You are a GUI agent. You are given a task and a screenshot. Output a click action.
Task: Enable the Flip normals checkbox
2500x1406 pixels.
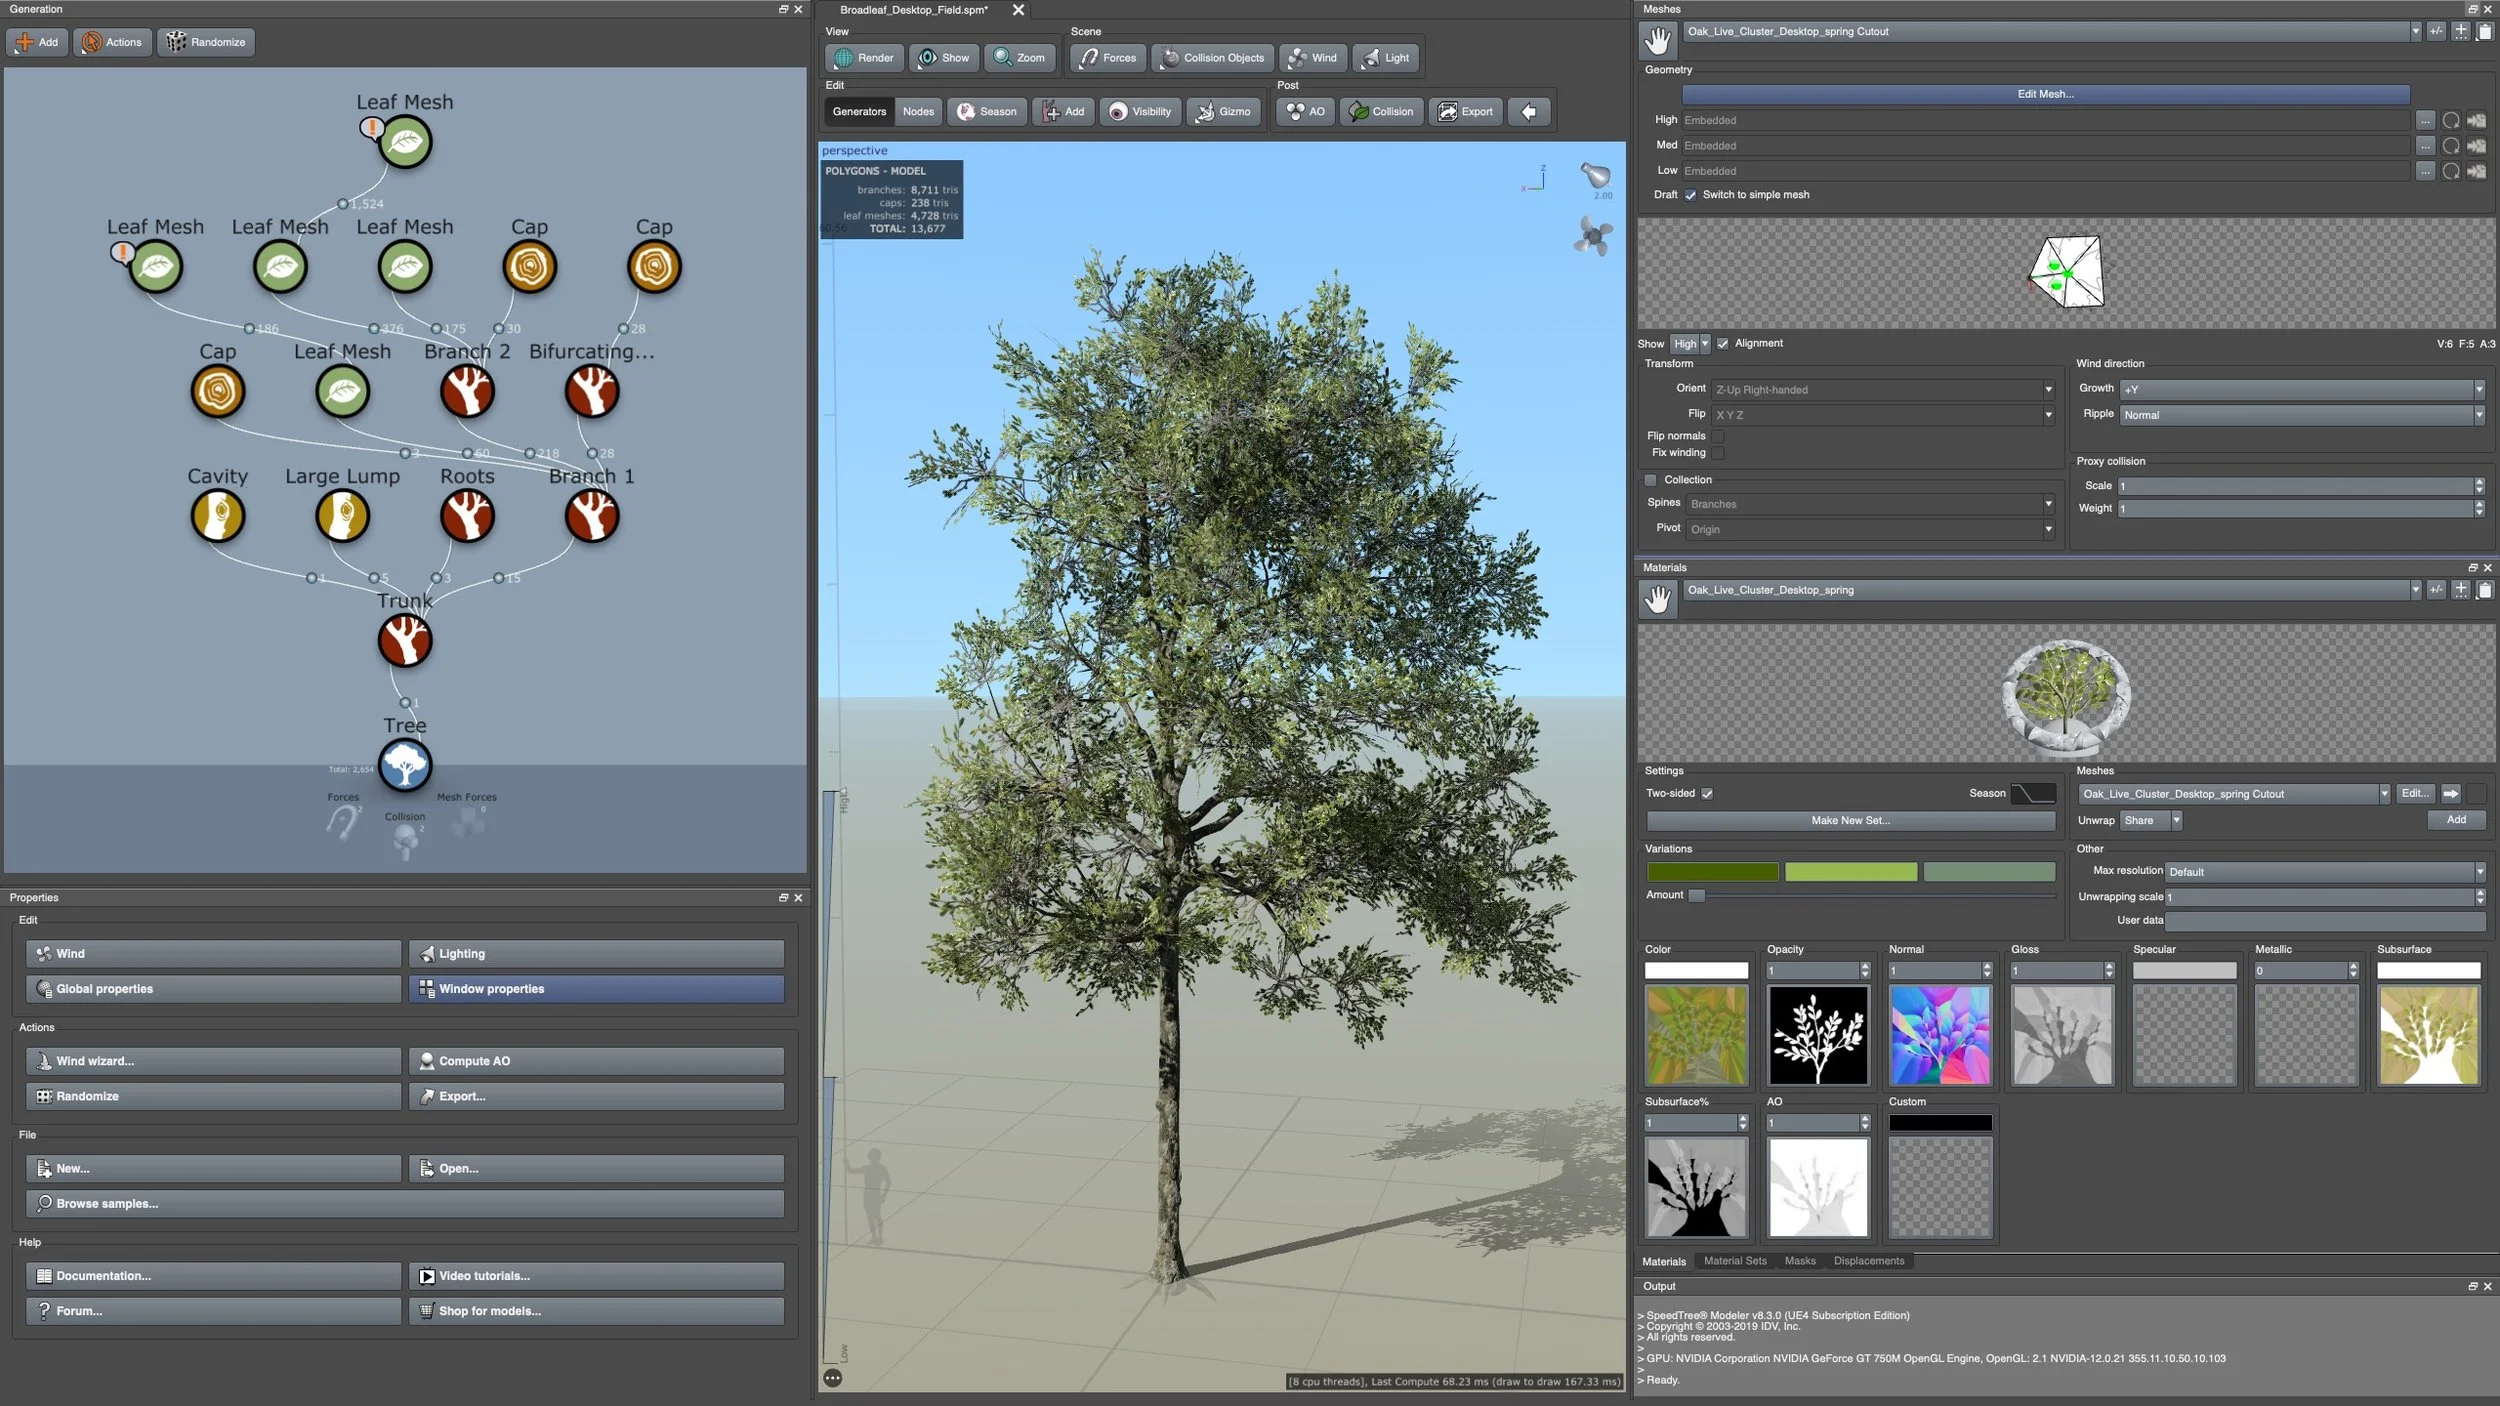1717,436
